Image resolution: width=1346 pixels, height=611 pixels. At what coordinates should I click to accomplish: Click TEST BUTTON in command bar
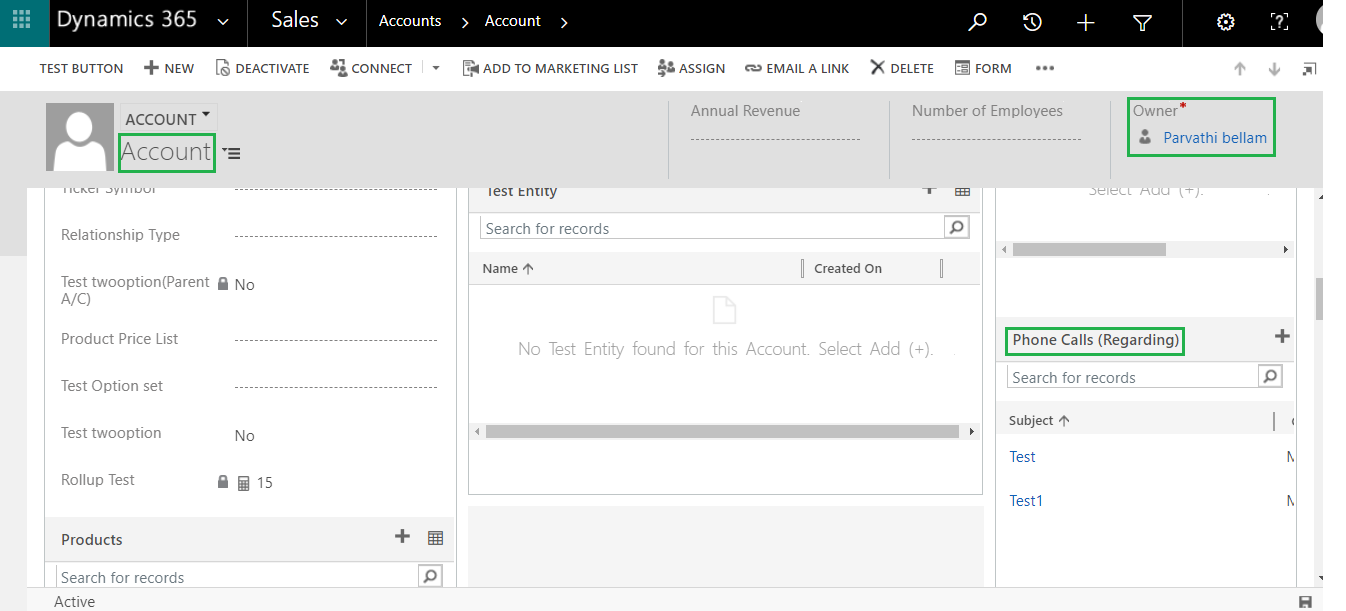pyautogui.click(x=81, y=68)
